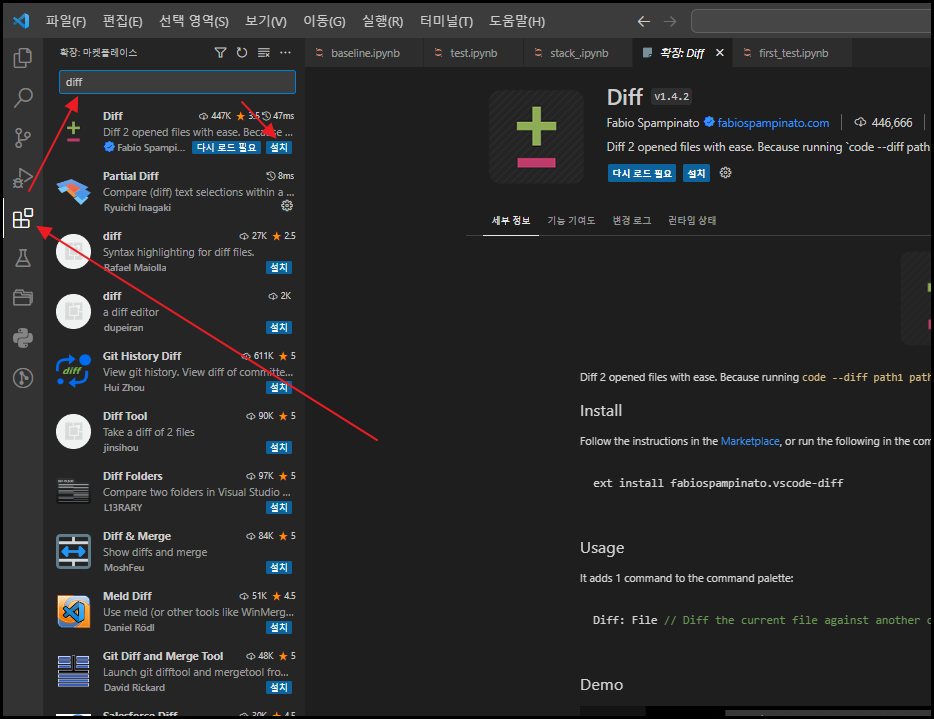Click the marketplace search input showing diff

(177, 82)
